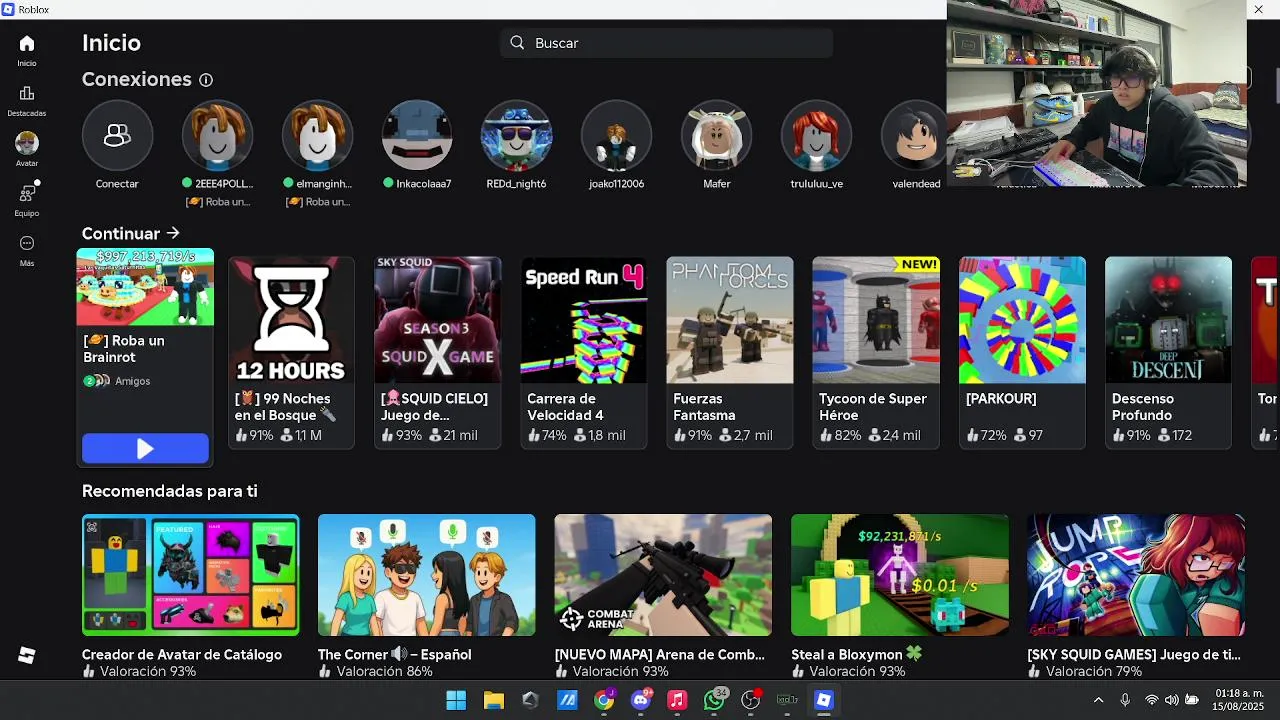1280x720 pixels.
Task: Open volume control in system tray
Action: pyautogui.click(x=1171, y=700)
